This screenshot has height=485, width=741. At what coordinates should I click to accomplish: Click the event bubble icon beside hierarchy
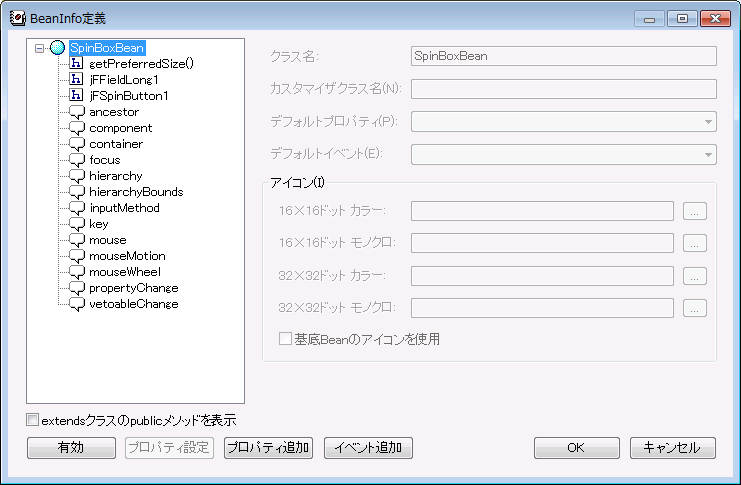(77, 177)
